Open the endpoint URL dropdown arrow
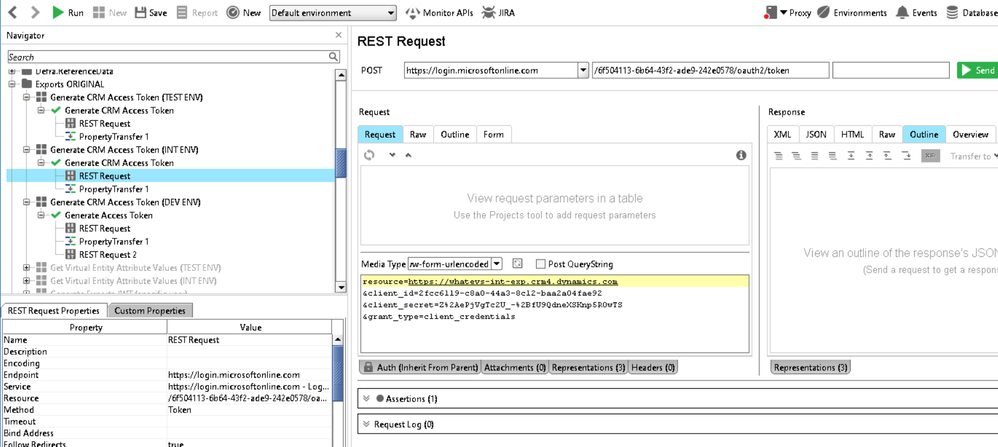This screenshot has width=998, height=447. pyautogui.click(x=583, y=70)
